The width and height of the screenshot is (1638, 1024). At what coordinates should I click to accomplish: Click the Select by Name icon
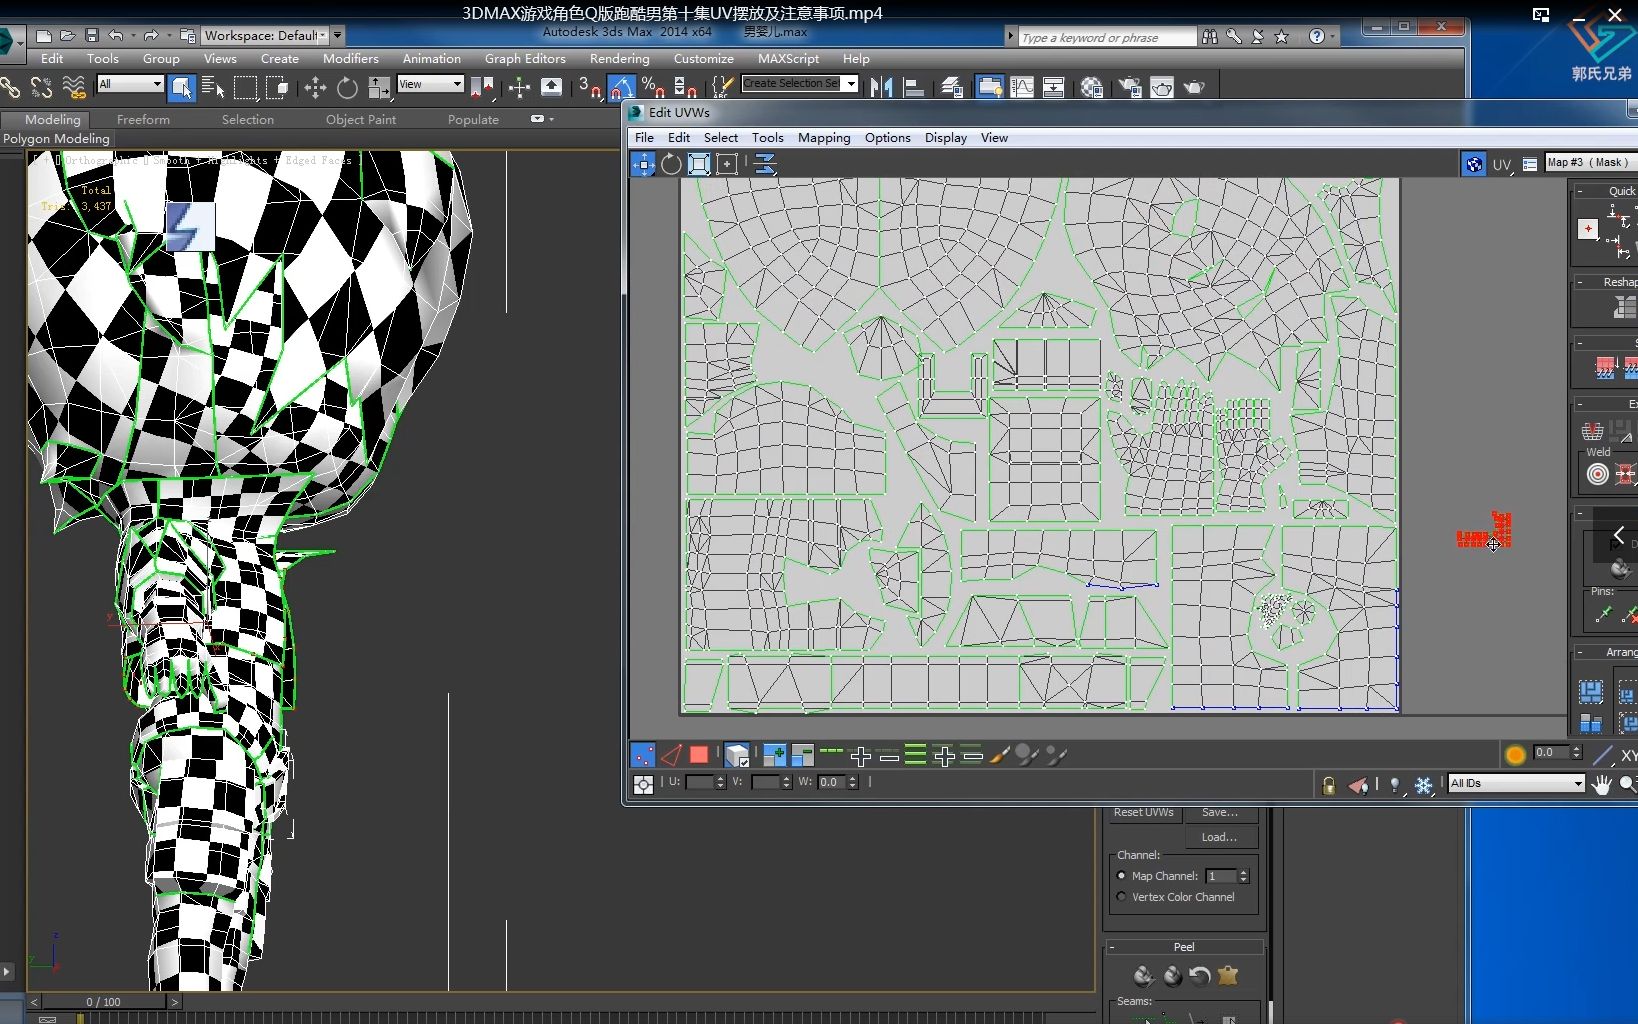pyautogui.click(x=213, y=88)
